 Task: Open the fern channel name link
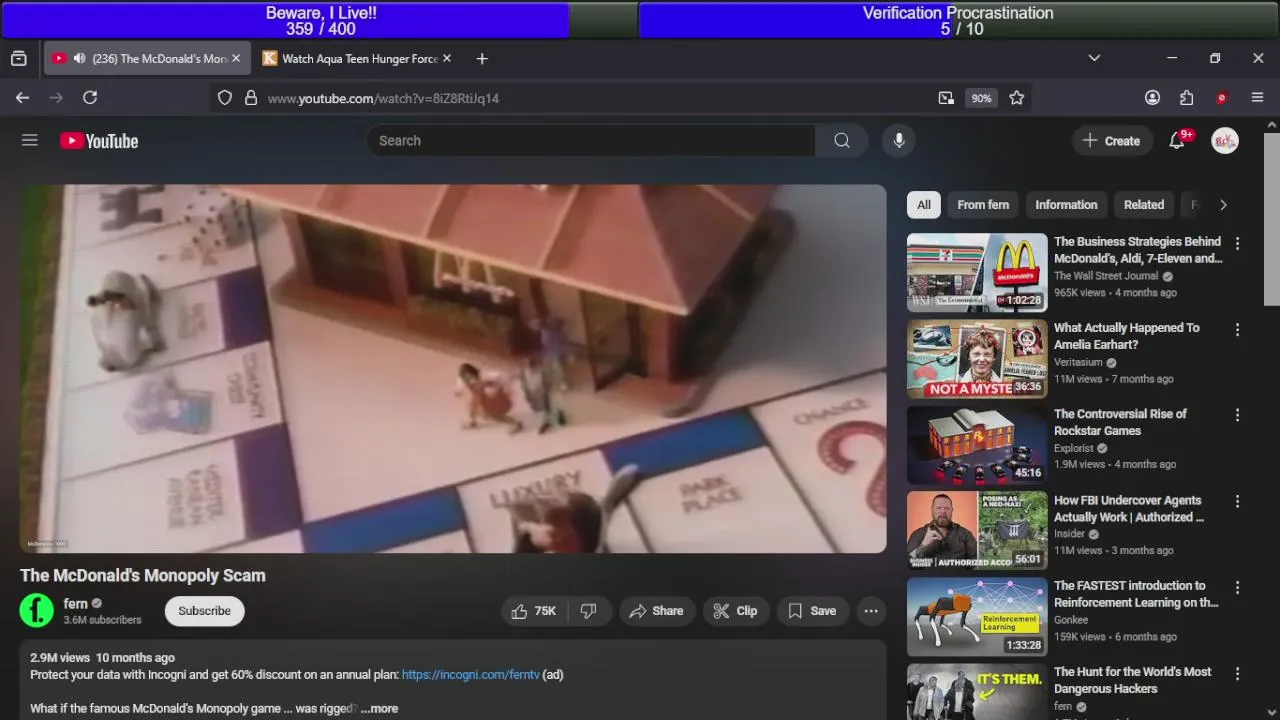pos(76,604)
